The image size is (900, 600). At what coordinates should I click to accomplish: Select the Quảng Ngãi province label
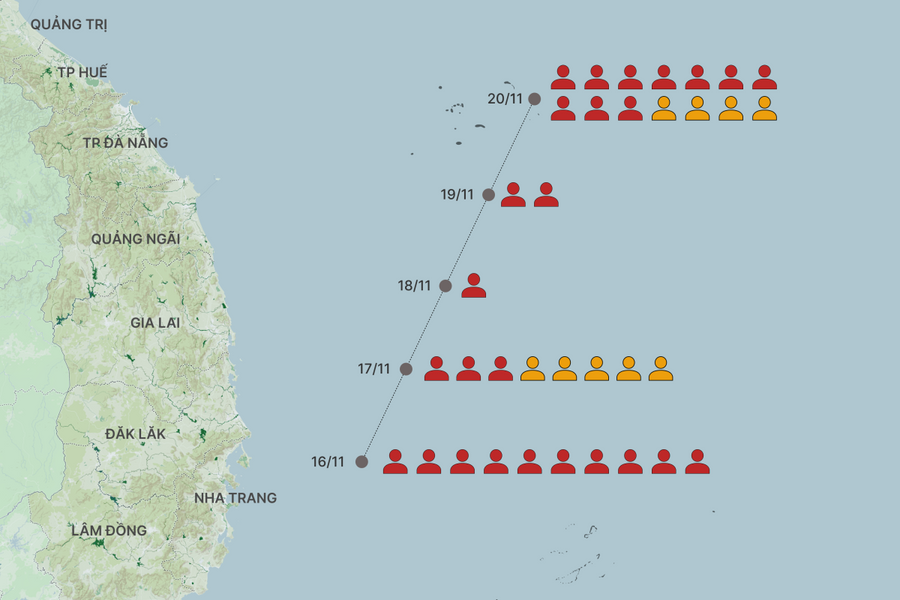pyautogui.click(x=135, y=239)
